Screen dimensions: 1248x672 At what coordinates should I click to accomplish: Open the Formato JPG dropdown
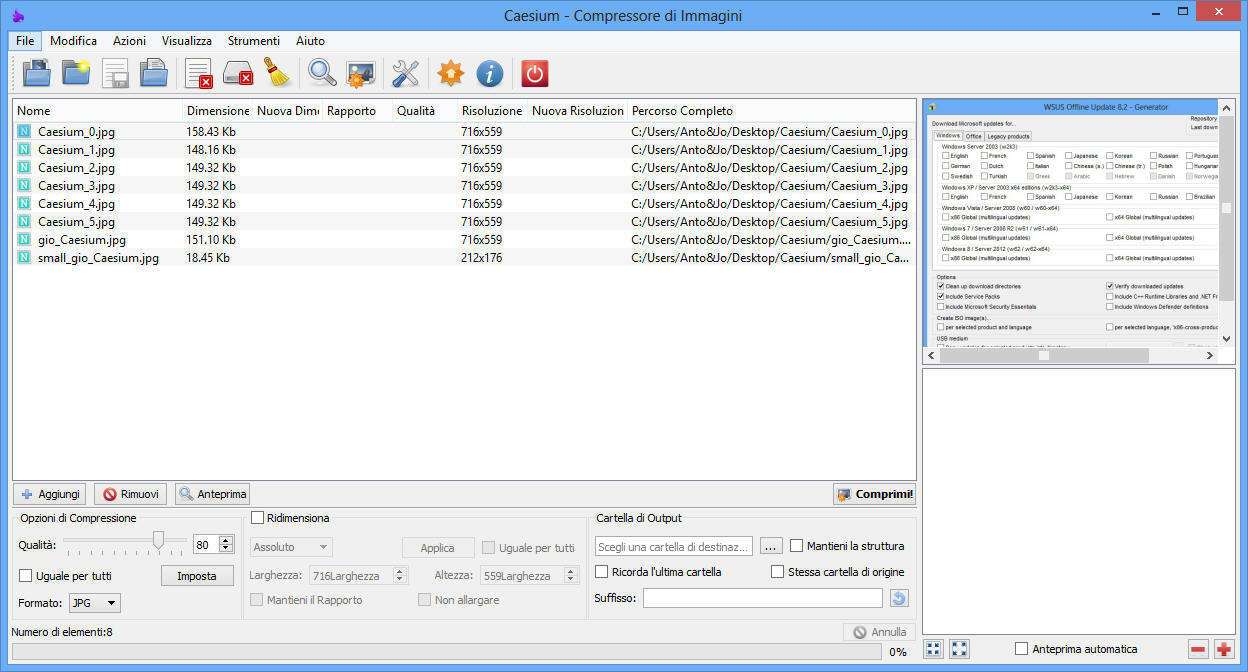click(95, 603)
